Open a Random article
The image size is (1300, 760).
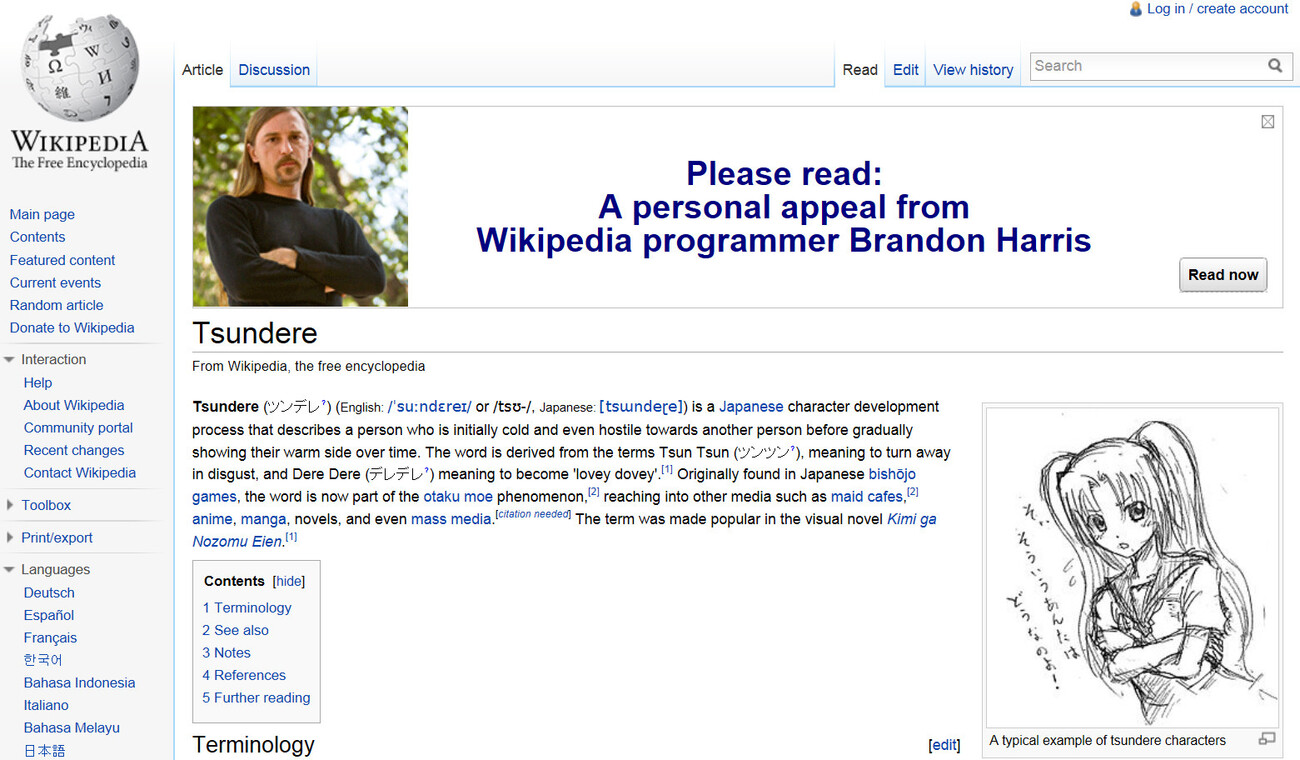[56, 305]
